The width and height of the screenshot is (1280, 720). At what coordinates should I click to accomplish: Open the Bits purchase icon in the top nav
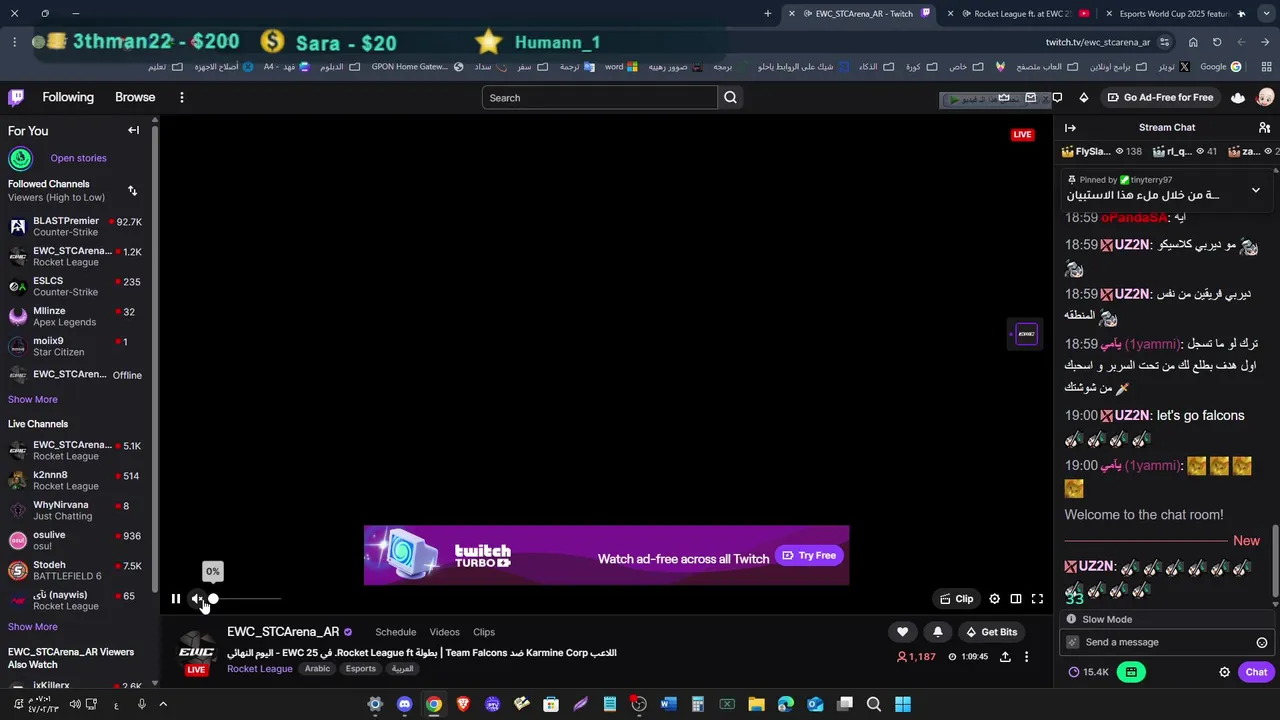pyautogui.click(x=1084, y=97)
